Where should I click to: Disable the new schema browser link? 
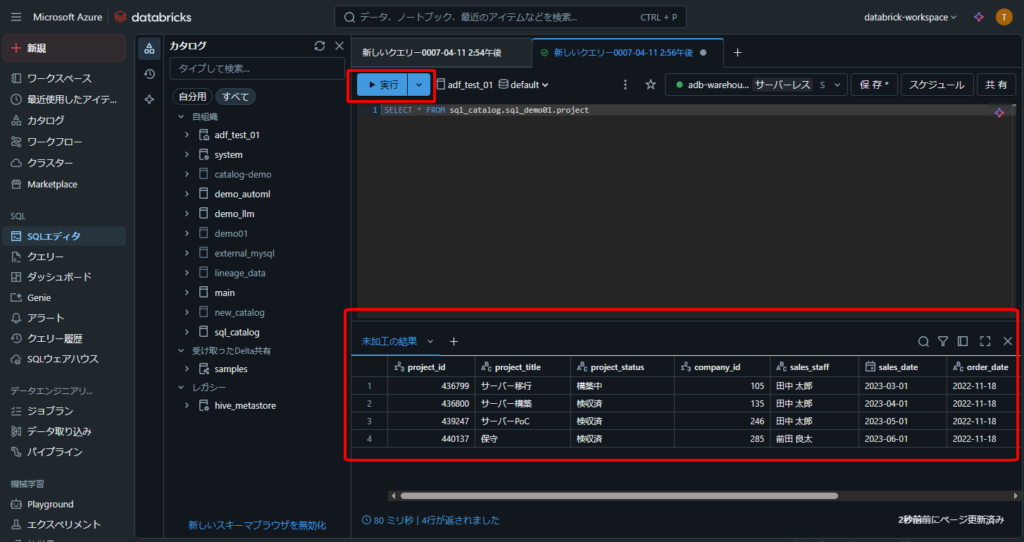click(x=257, y=525)
